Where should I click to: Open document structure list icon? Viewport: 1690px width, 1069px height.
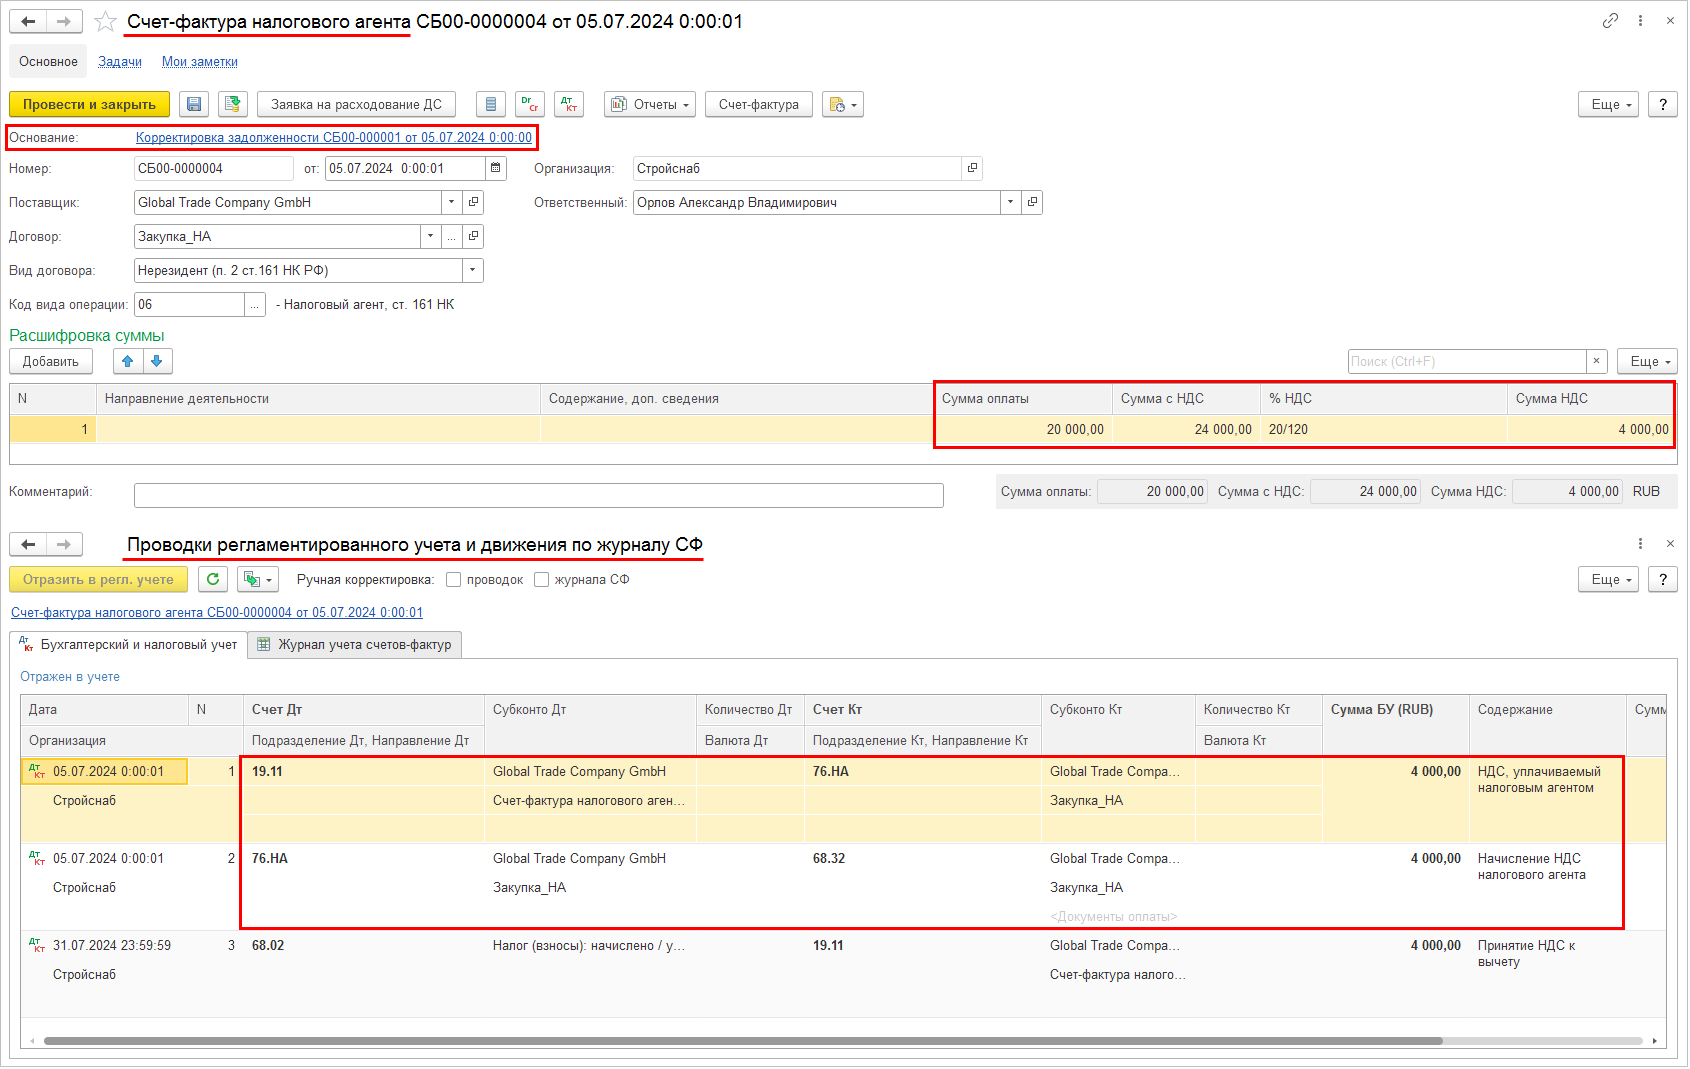coord(489,104)
